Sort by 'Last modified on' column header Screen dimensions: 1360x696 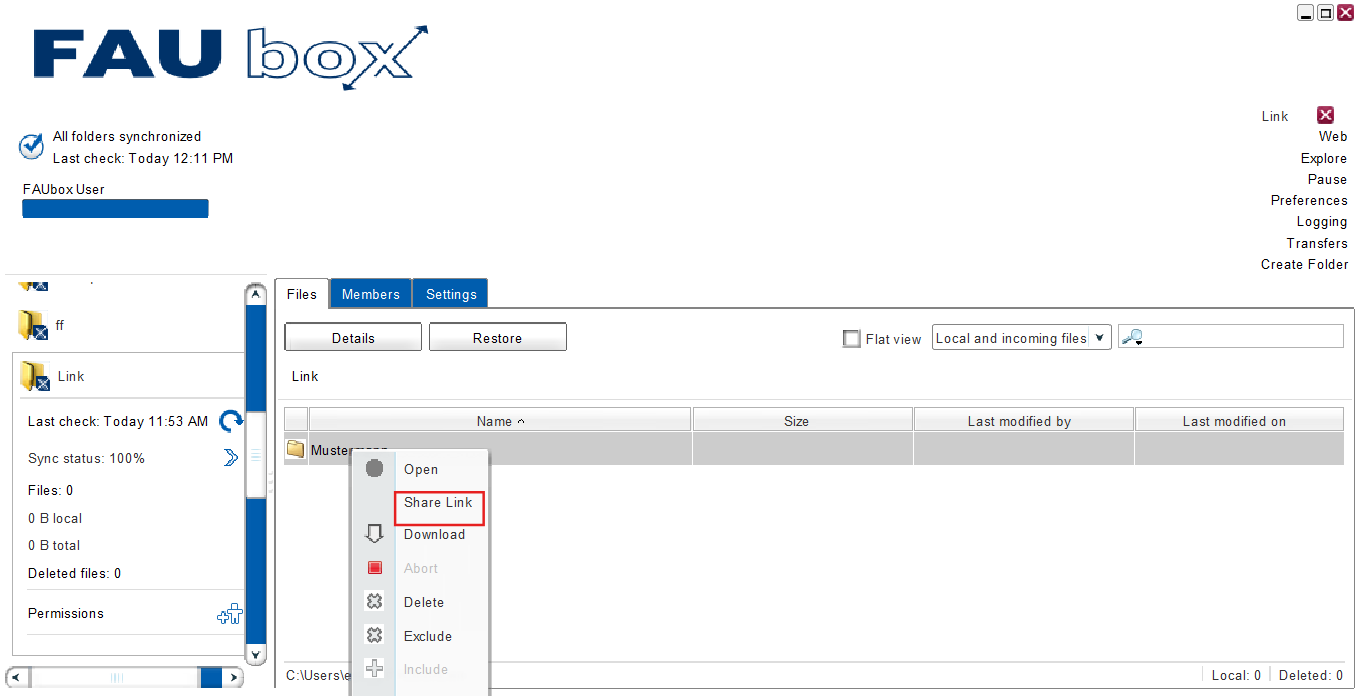point(1239,420)
